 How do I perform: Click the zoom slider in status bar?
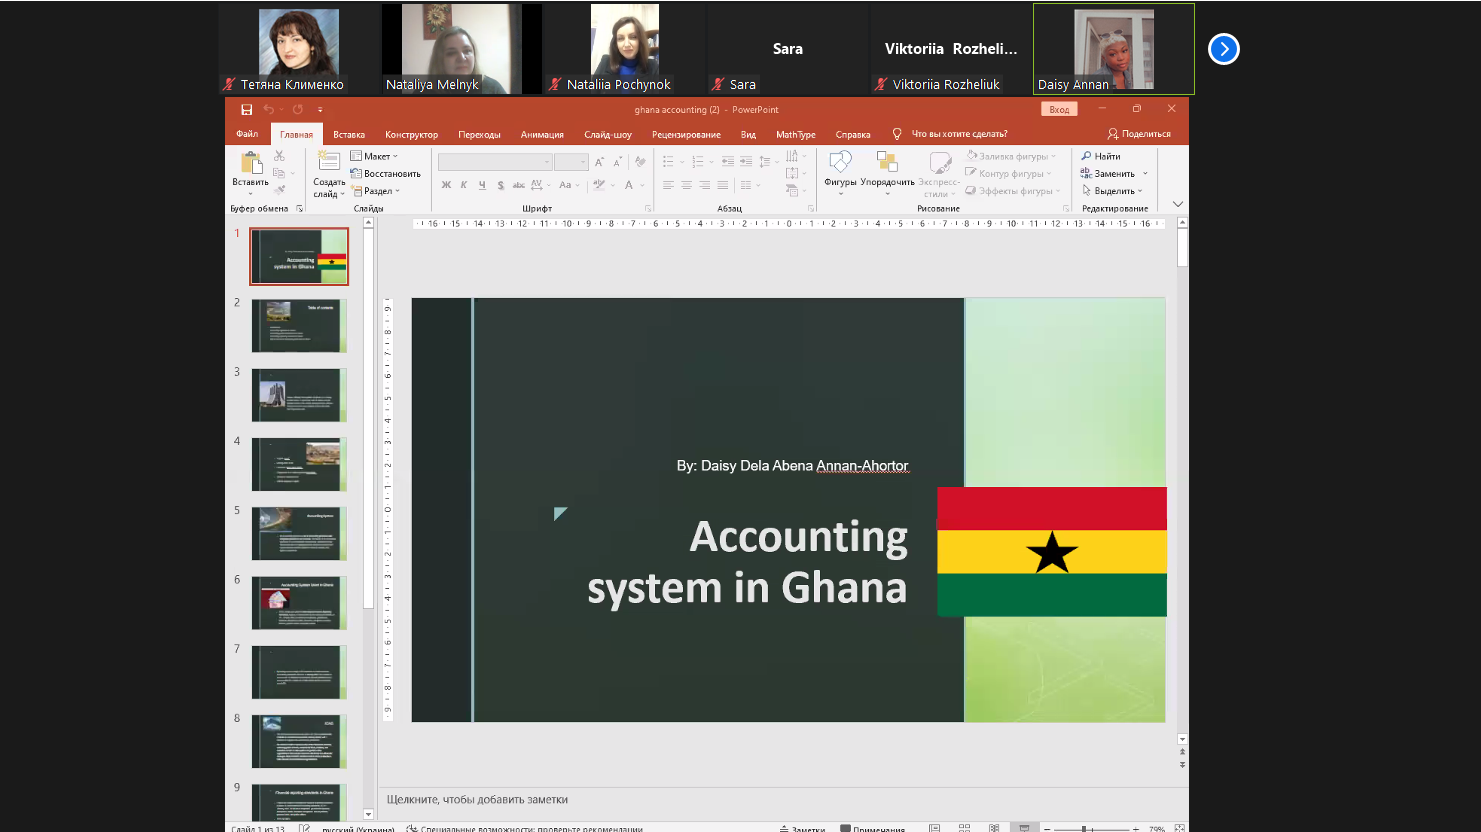(1090, 828)
